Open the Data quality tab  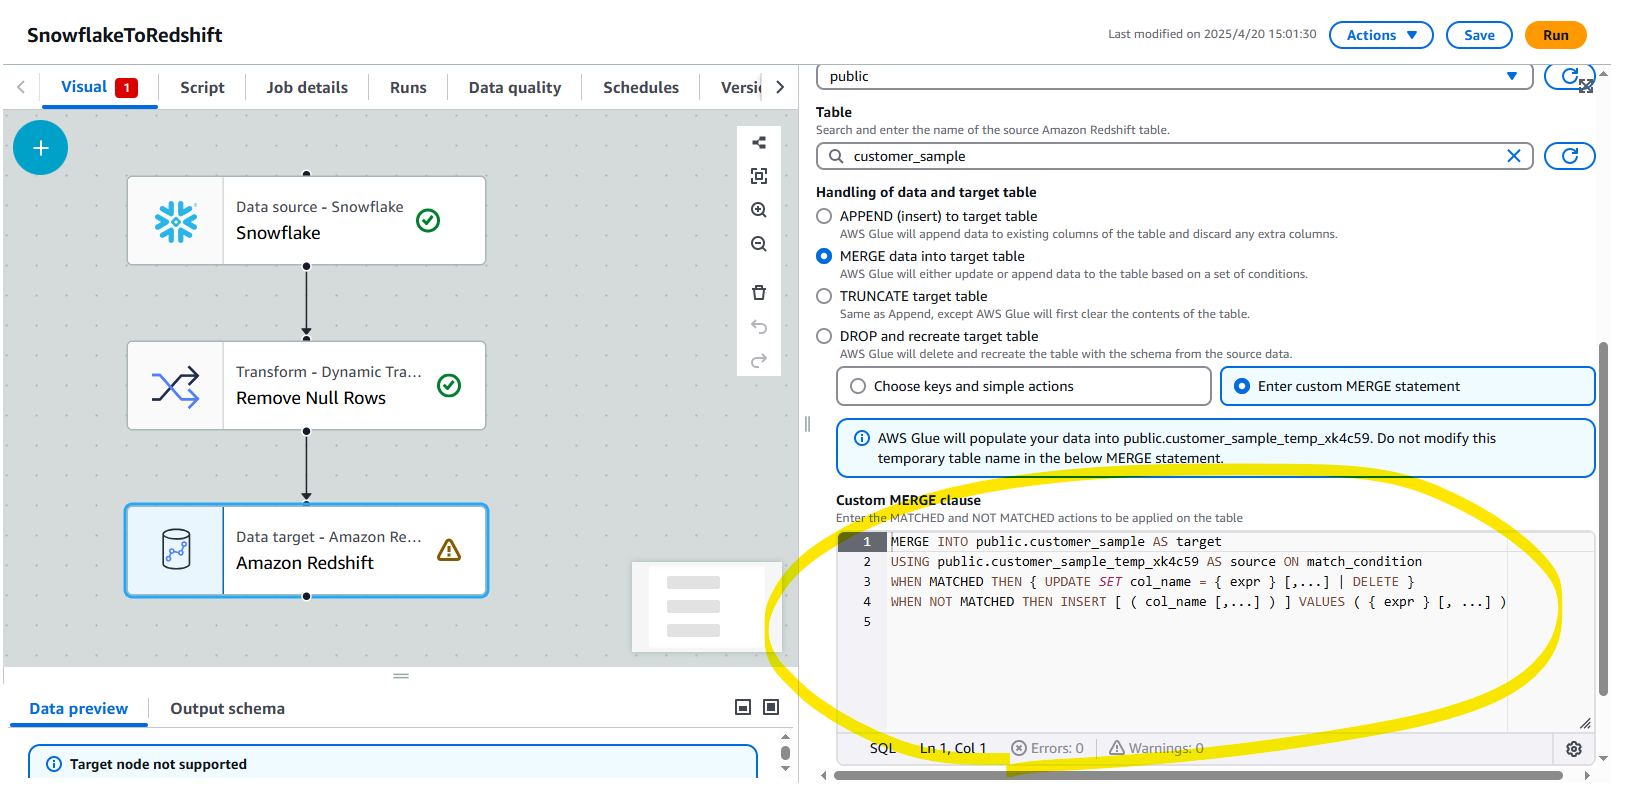coord(515,87)
